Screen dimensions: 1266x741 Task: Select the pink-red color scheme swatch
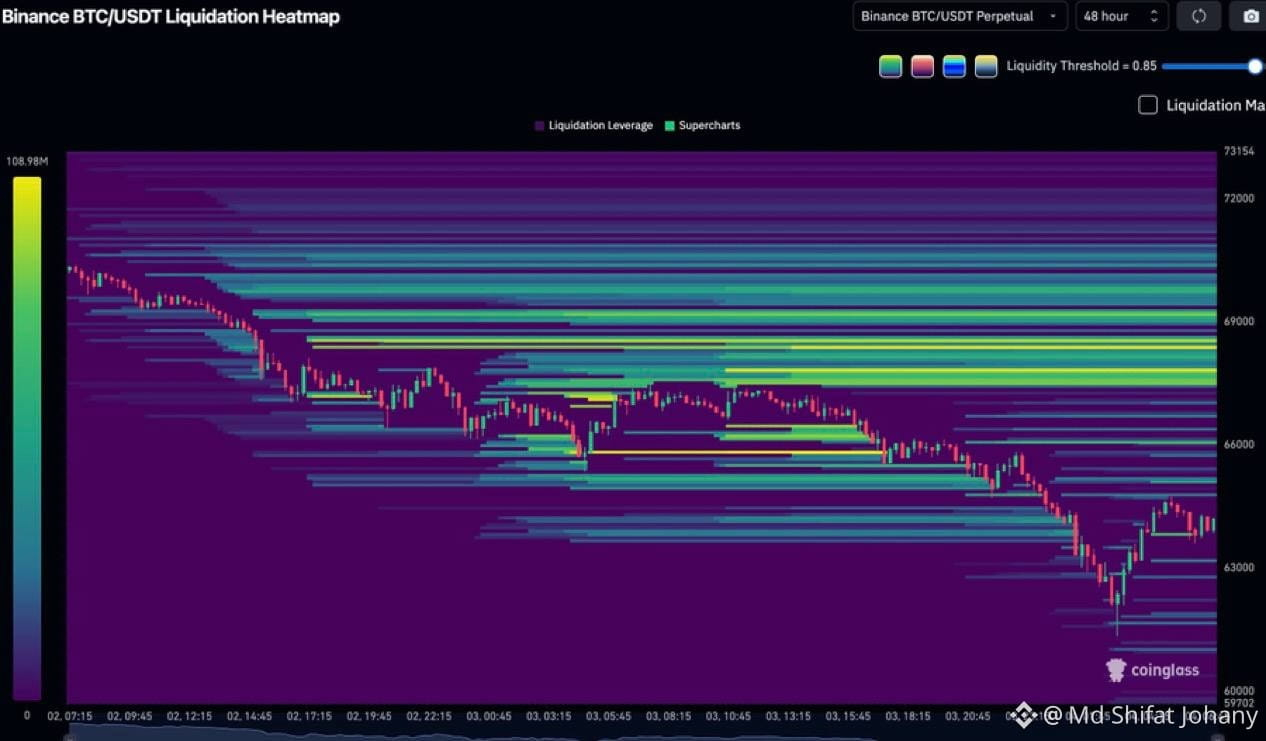[922, 66]
